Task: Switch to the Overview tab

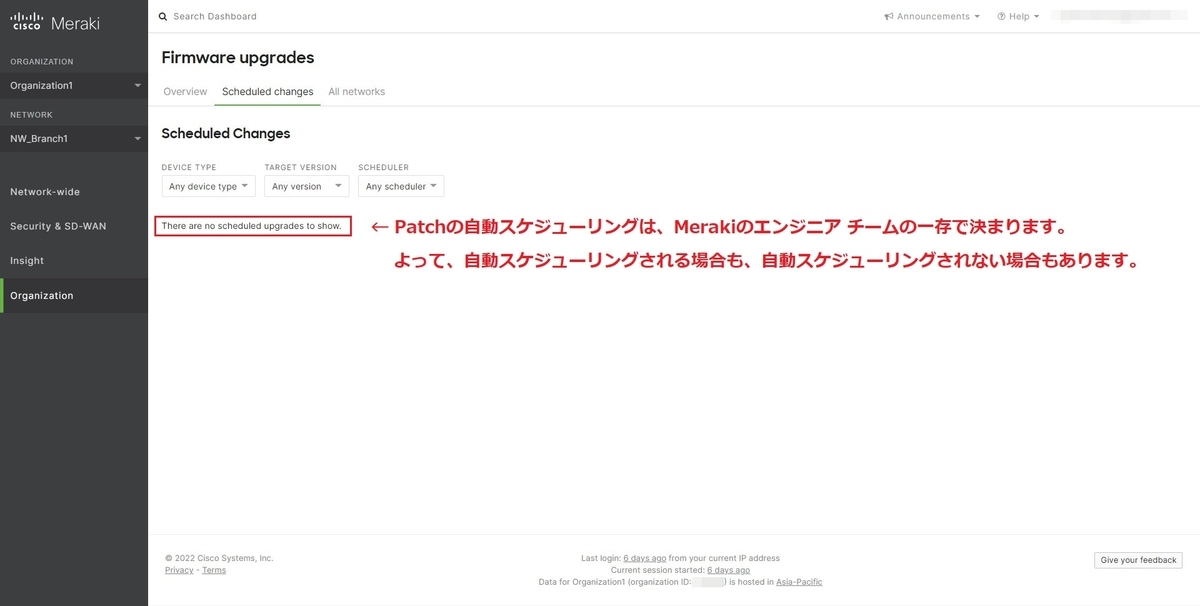Action: pos(185,91)
